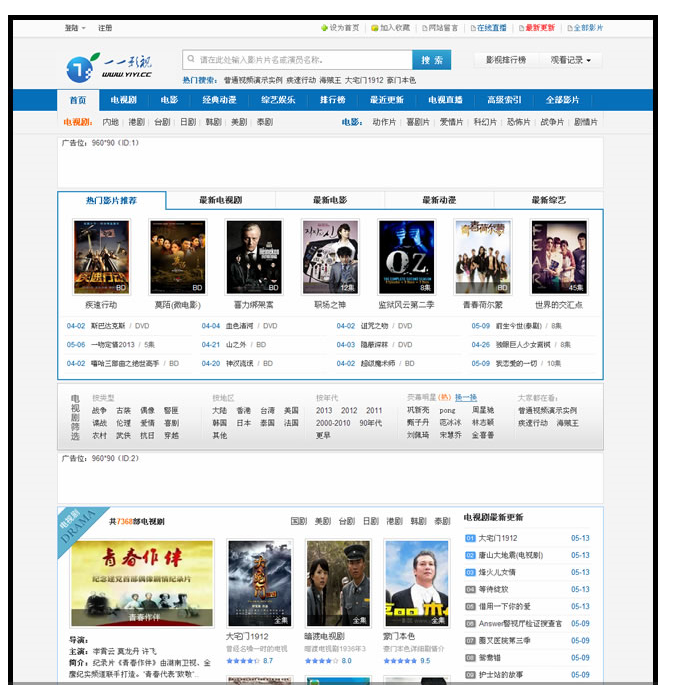Filter TV dramas by 古装 genre

123,411
